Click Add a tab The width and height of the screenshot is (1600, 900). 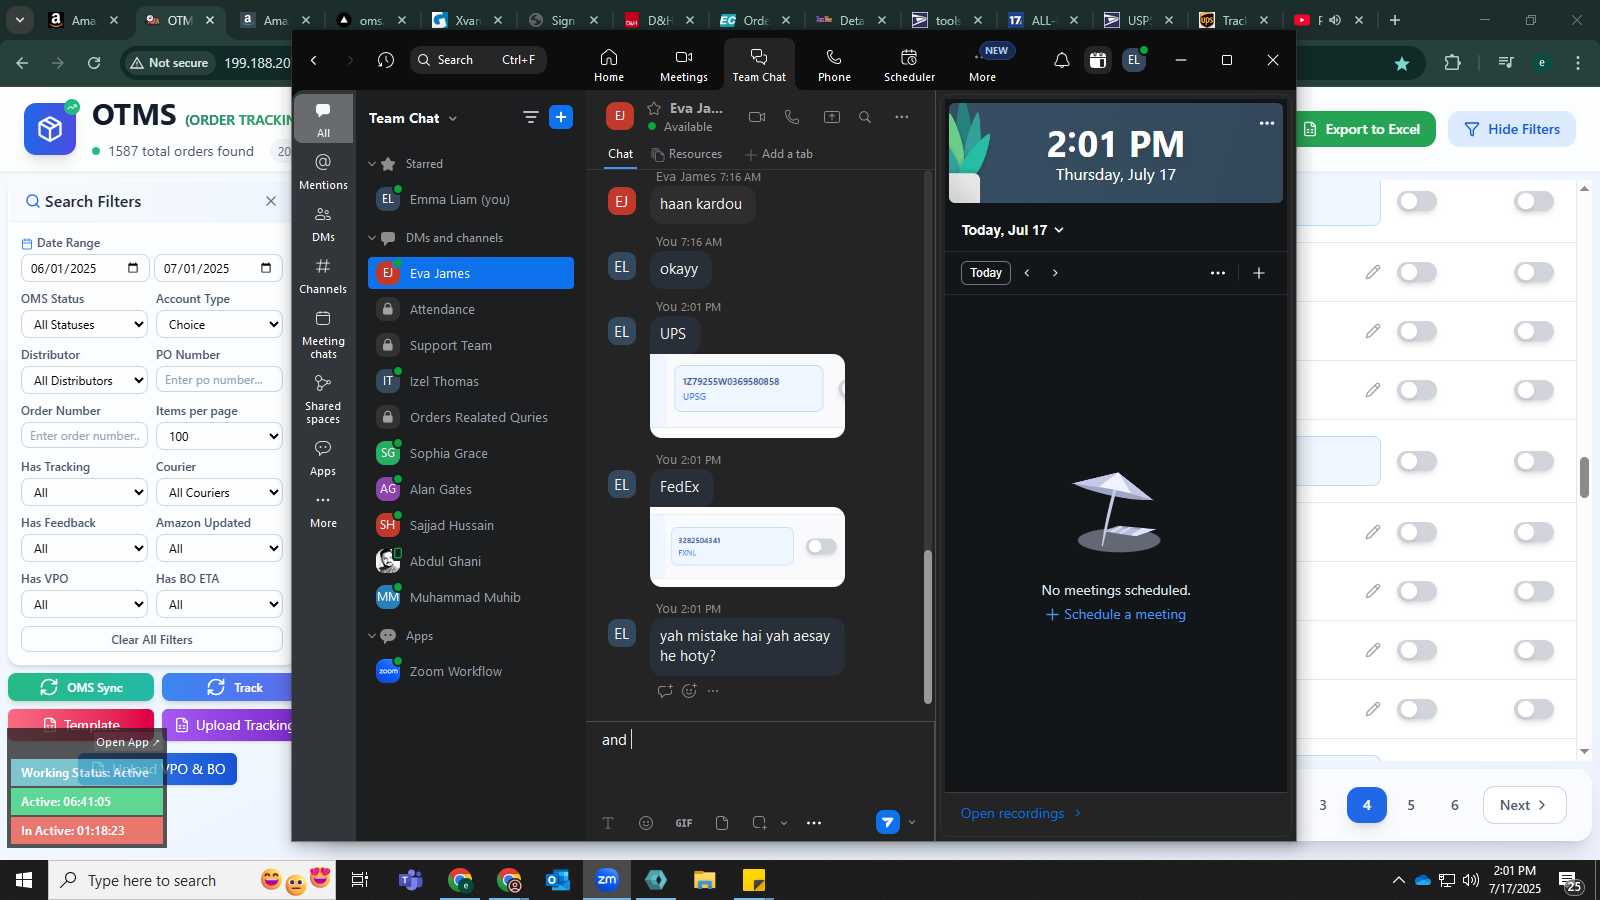(779, 154)
